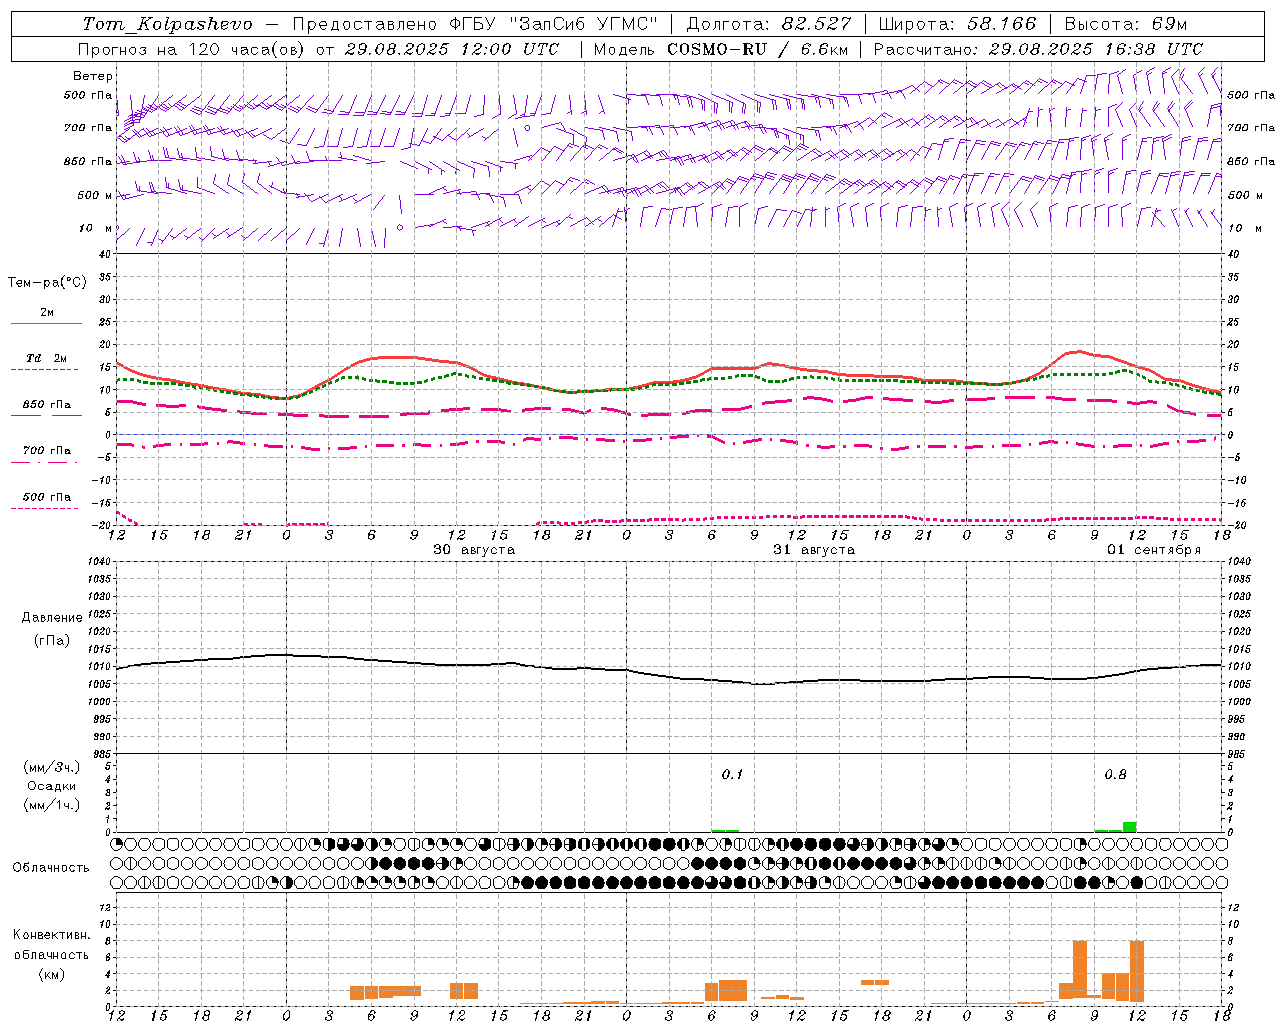Click the Td 2м dew point legend entry
The height and width of the screenshot is (1024, 1280).
(47, 358)
